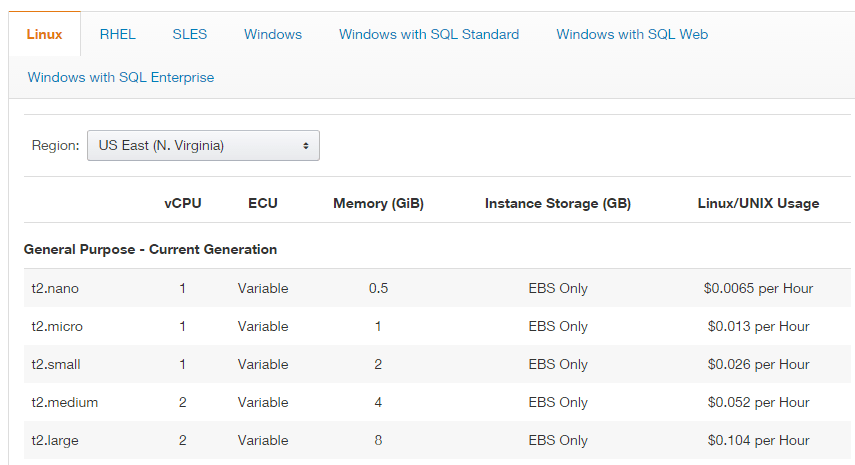Click the vCPU column header
This screenshot has height=465, width=855.
183,203
